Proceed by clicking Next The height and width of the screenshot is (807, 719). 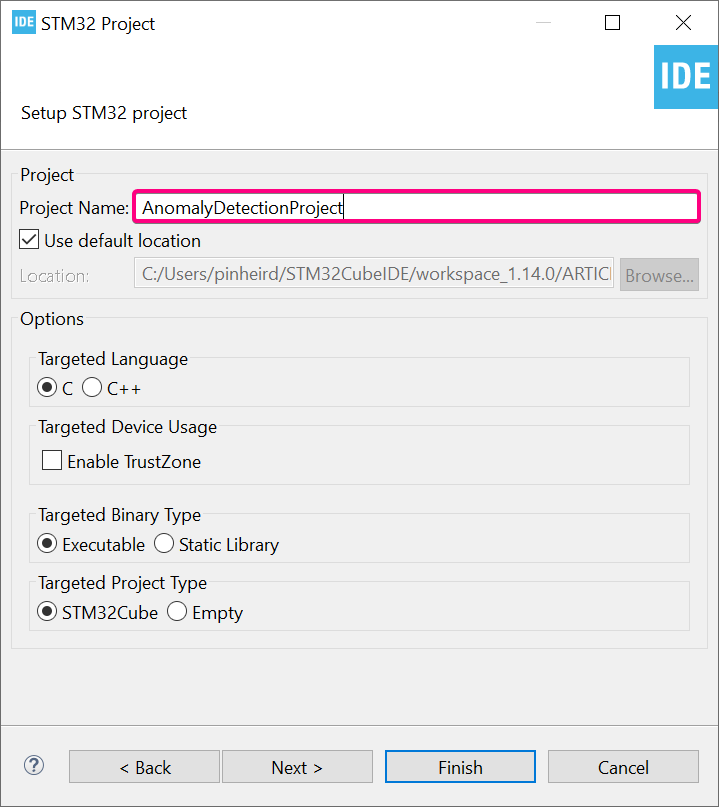coord(297,767)
